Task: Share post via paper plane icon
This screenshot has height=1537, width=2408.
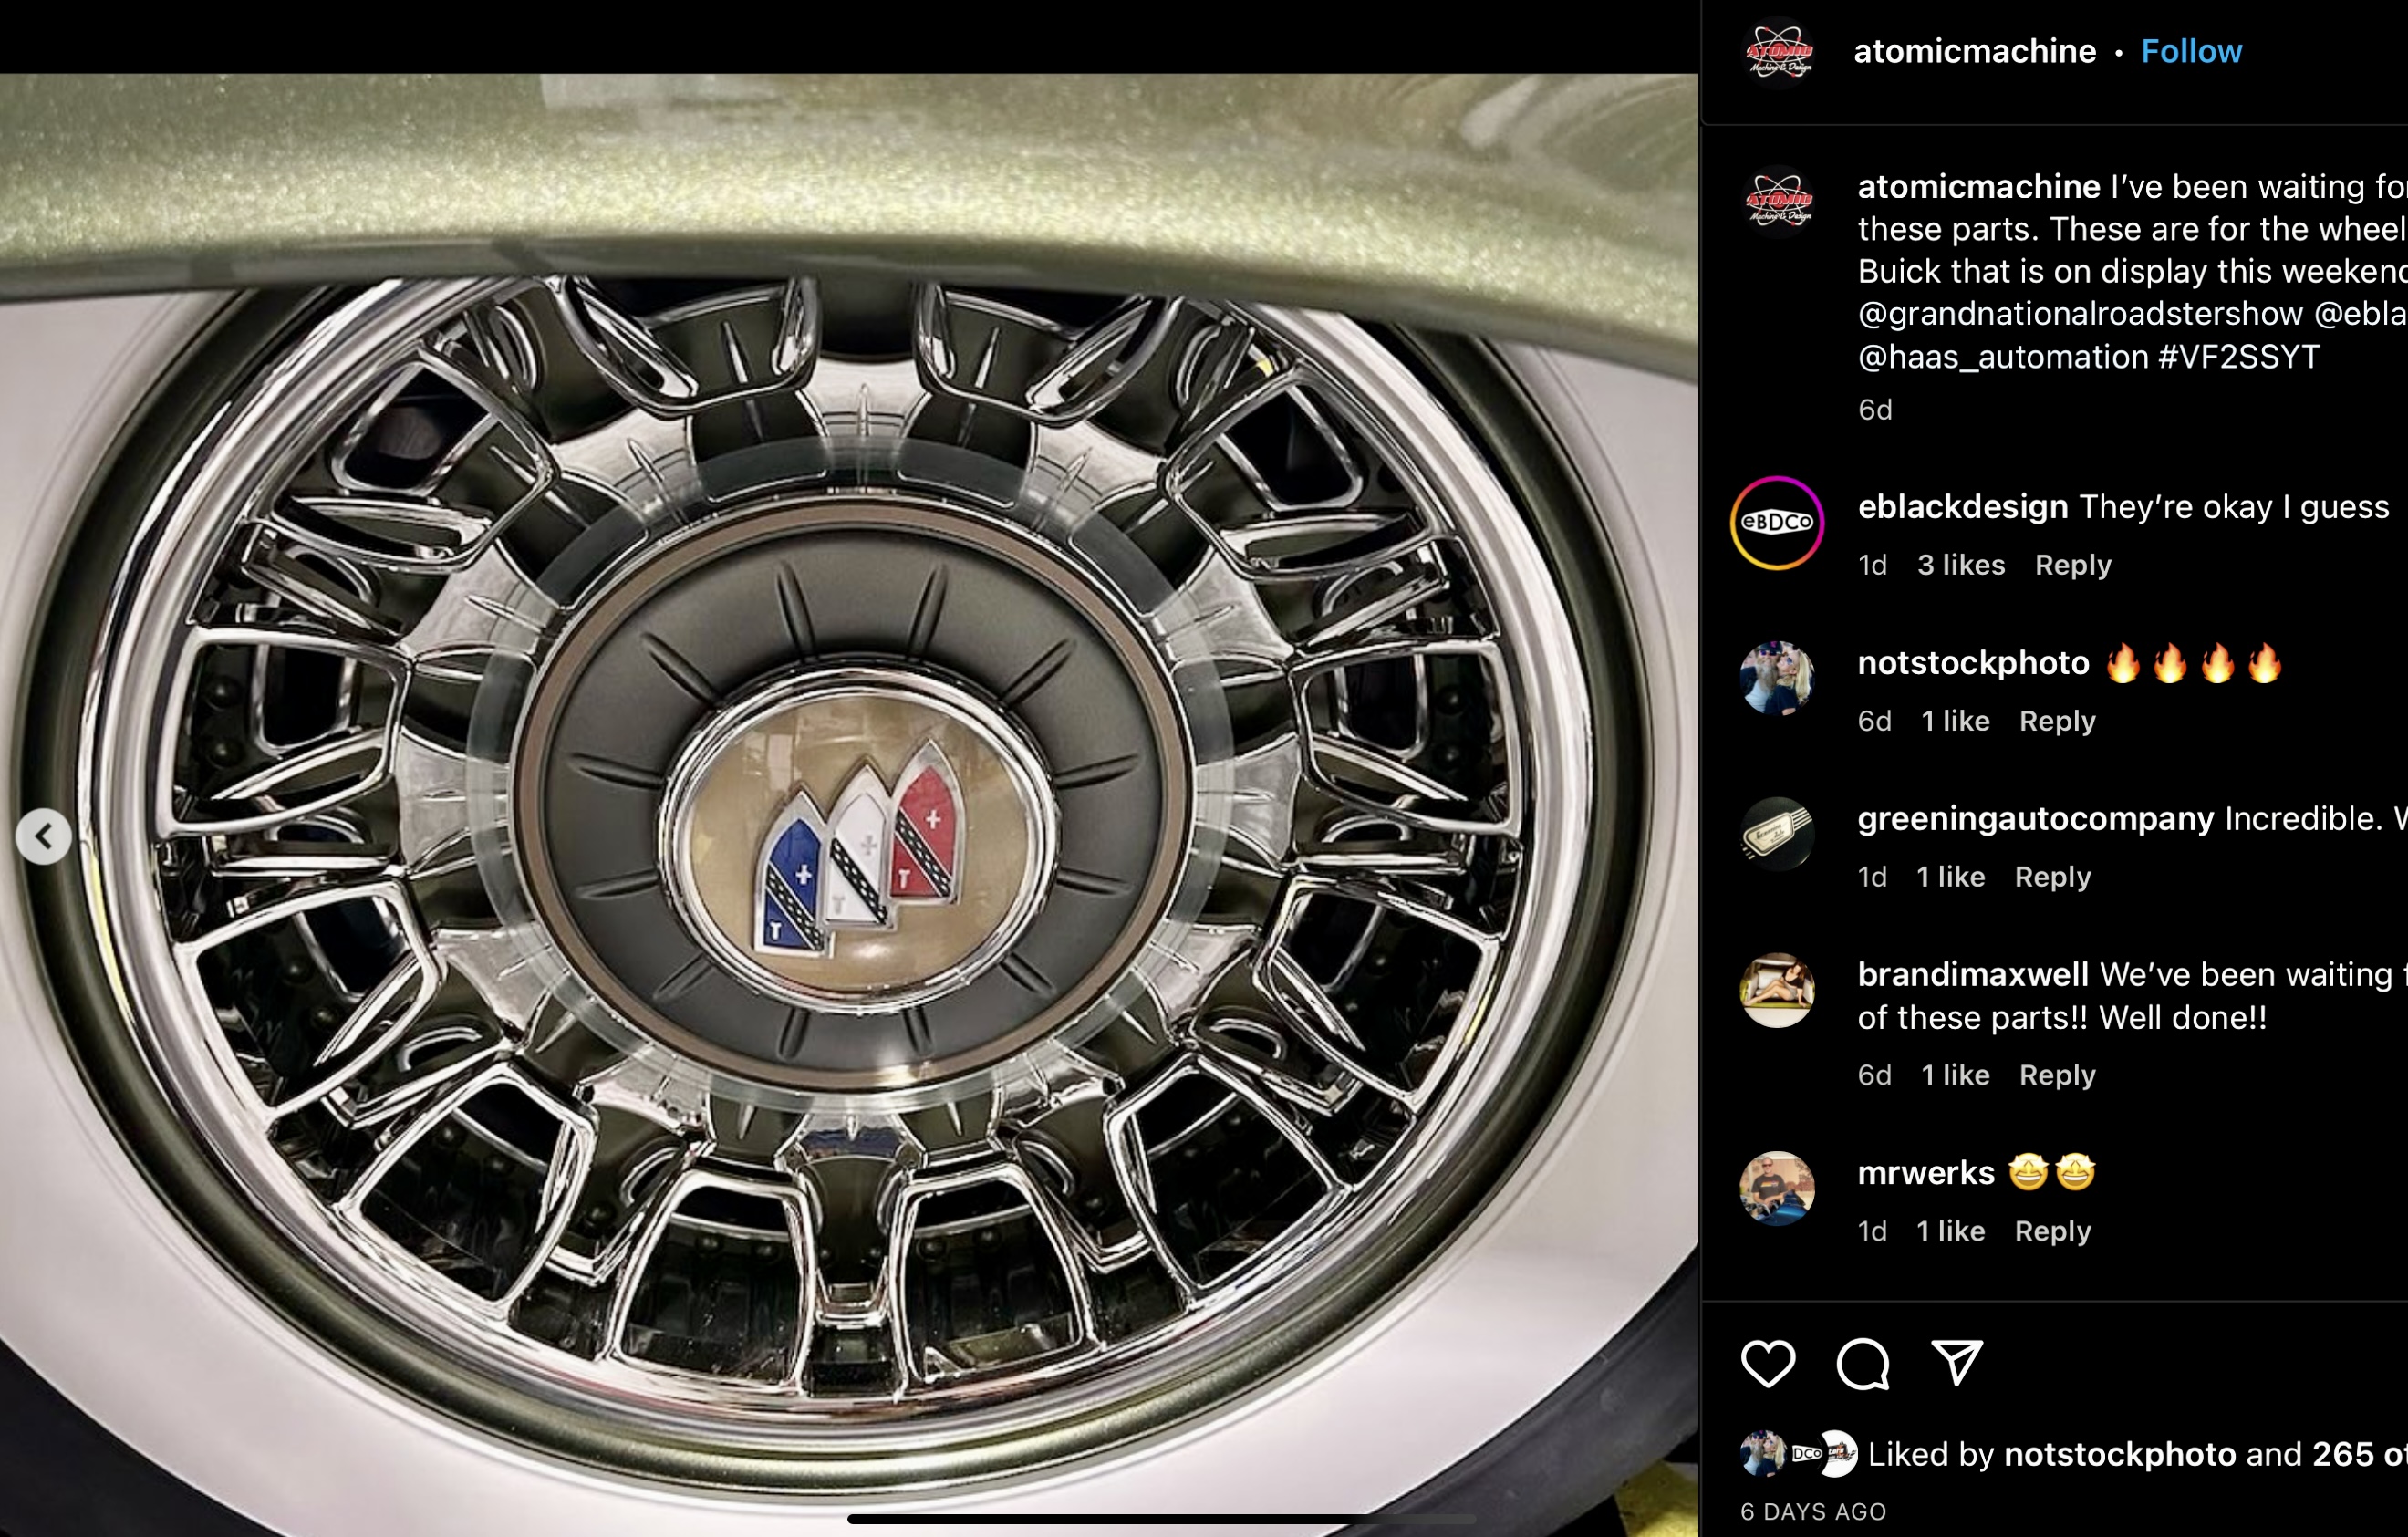Action: pyautogui.click(x=1956, y=1363)
